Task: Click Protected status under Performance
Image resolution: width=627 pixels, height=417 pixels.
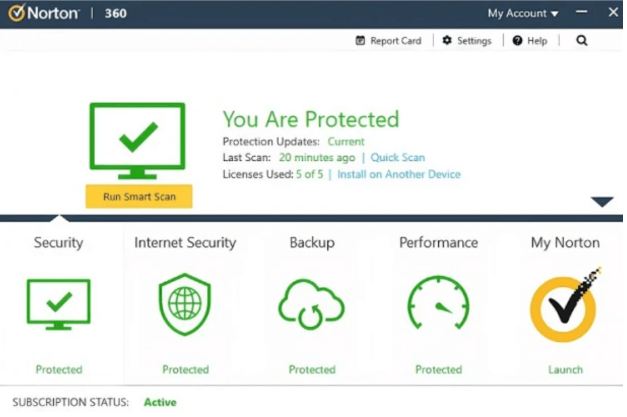Action: click(439, 369)
